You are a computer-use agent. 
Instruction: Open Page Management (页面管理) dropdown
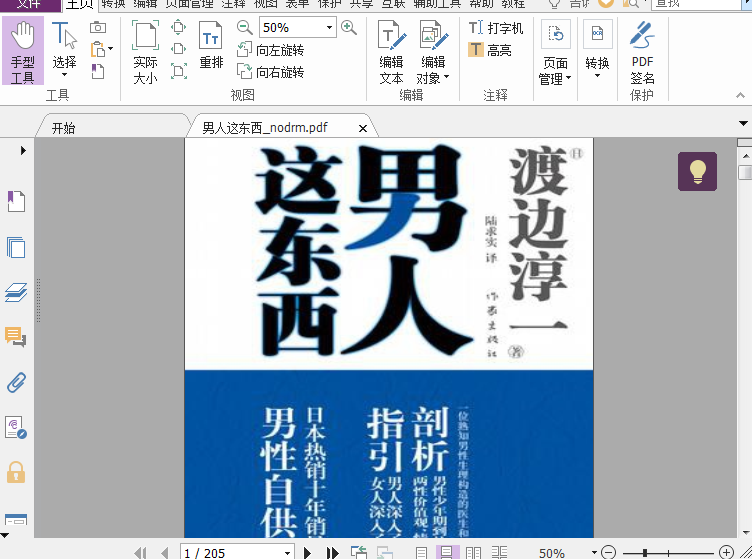point(555,53)
